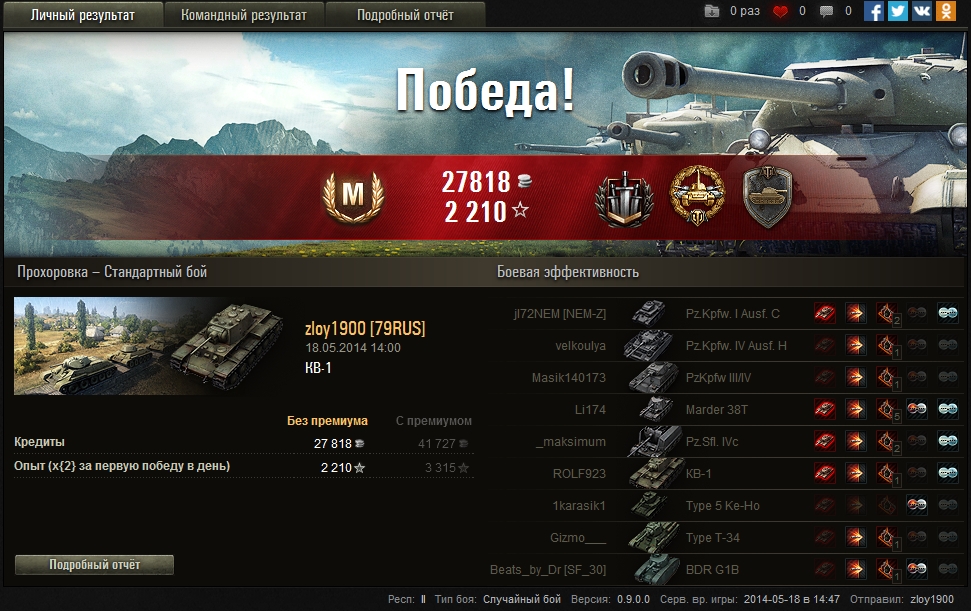971x611 pixels.
Task: Click the download count icon
Action: point(712,11)
